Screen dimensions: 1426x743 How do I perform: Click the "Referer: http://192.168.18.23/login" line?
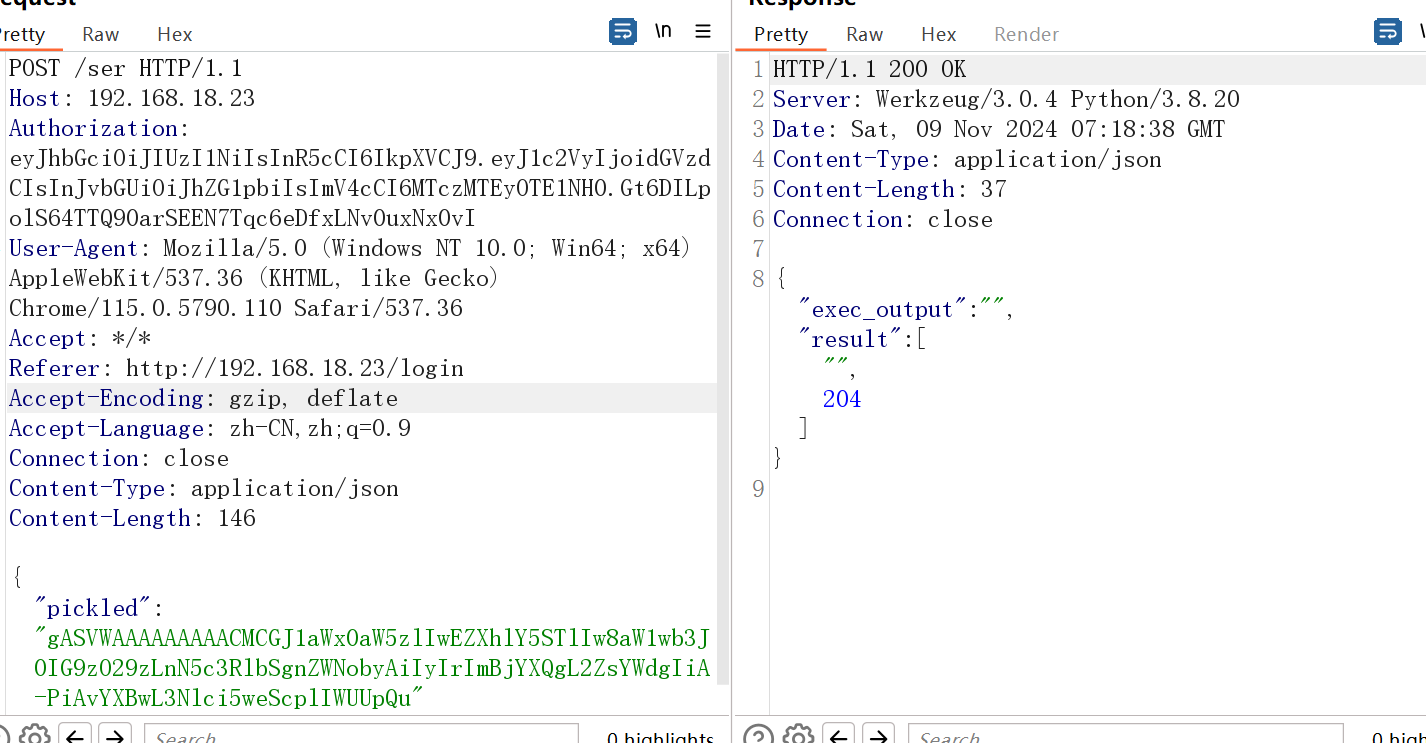pyautogui.click(x=236, y=368)
